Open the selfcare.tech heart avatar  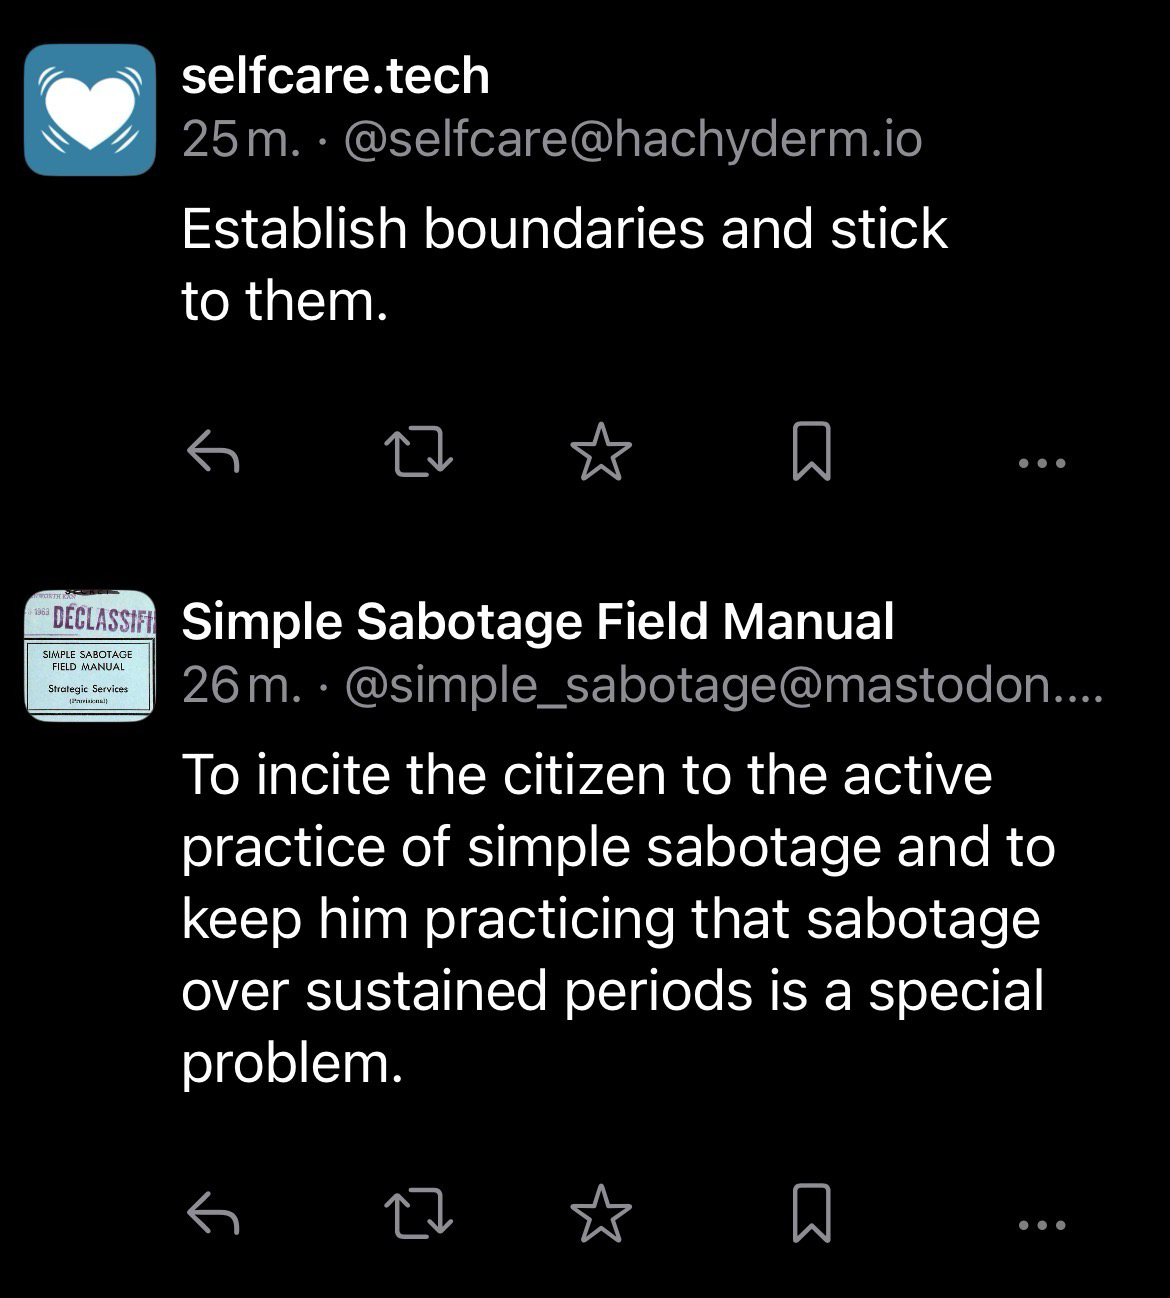click(x=90, y=109)
